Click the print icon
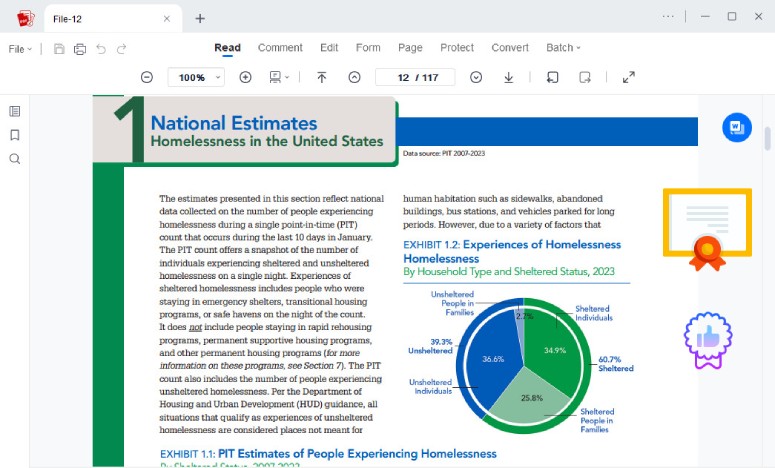The image size is (775, 468). [x=80, y=49]
